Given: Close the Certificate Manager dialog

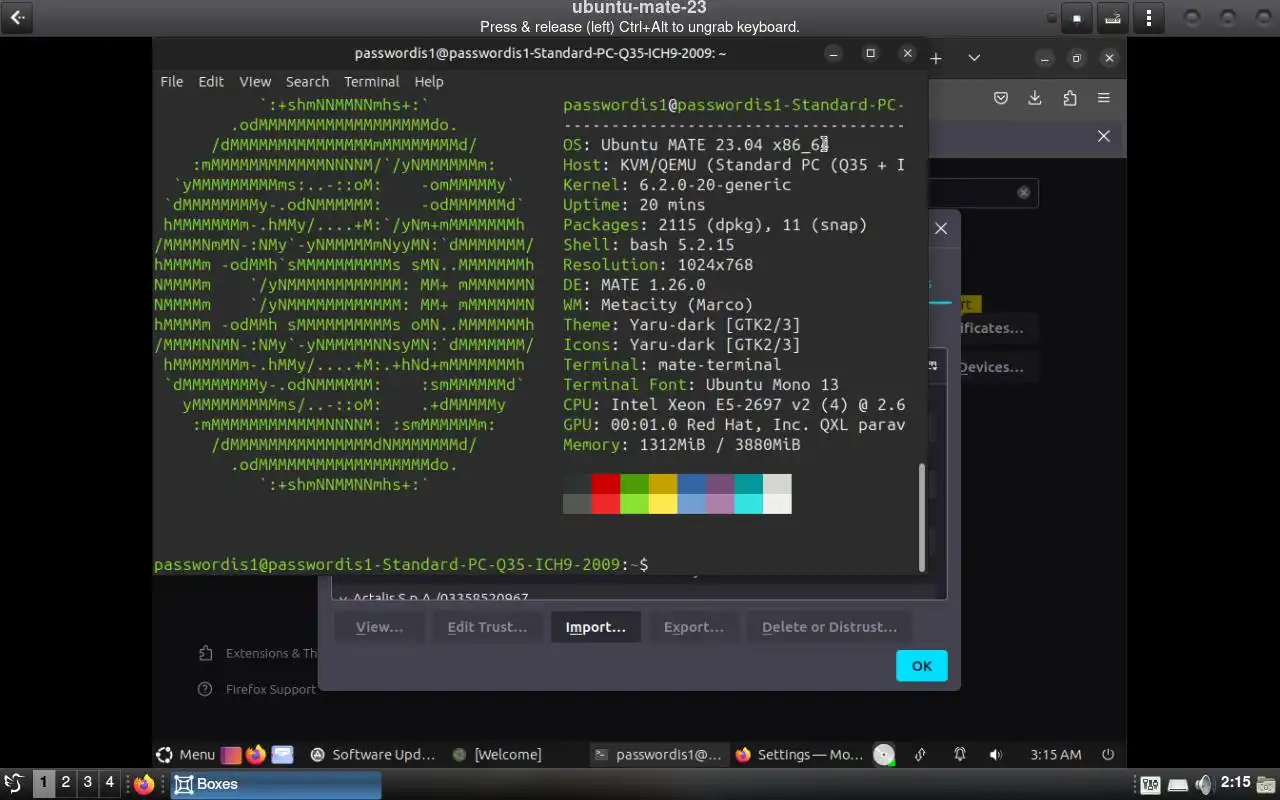Looking at the screenshot, I should tap(941, 228).
